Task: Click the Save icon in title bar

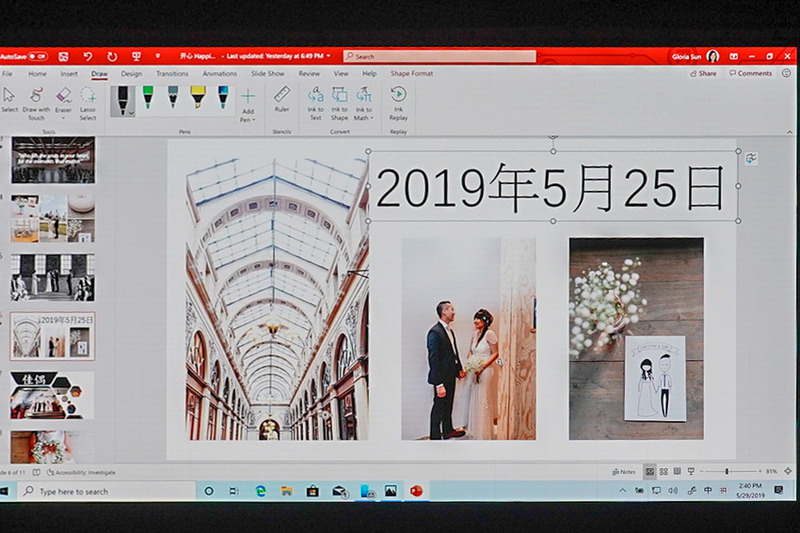Action: (63, 56)
